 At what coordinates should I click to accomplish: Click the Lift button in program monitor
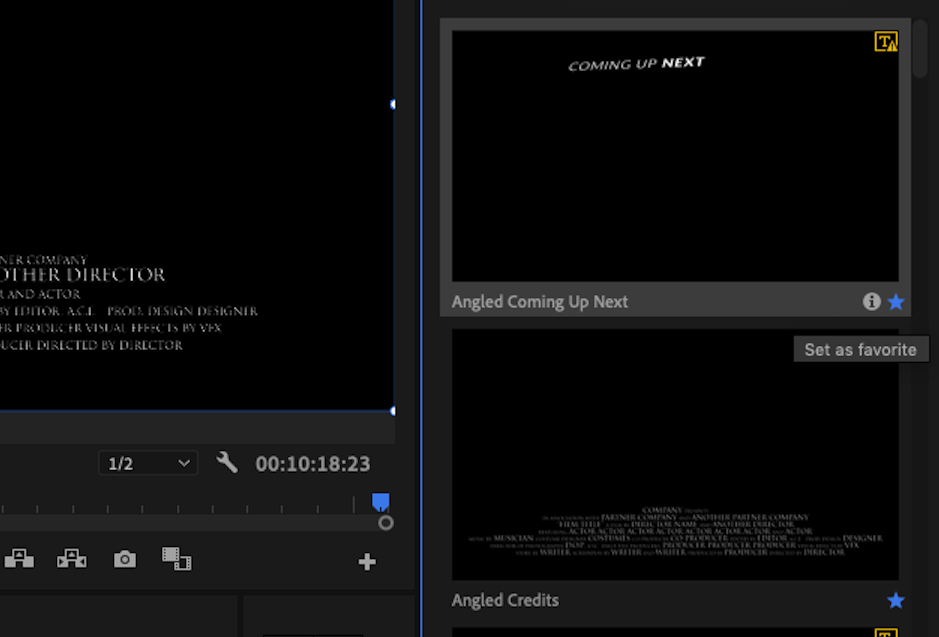click(19, 559)
